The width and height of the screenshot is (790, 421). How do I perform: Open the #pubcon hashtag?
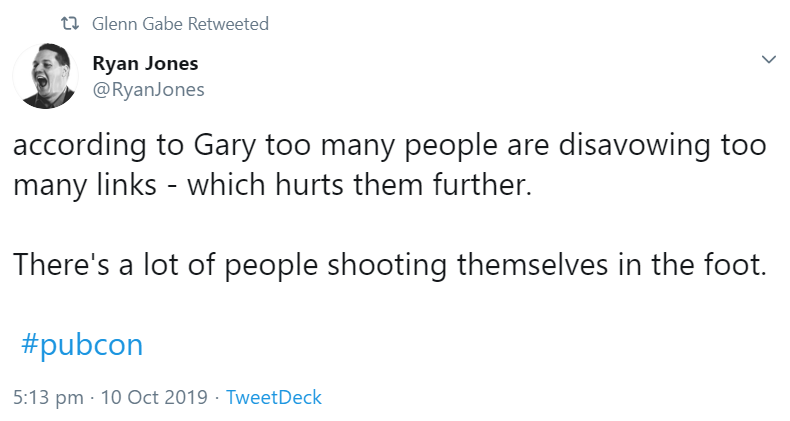pos(81,345)
